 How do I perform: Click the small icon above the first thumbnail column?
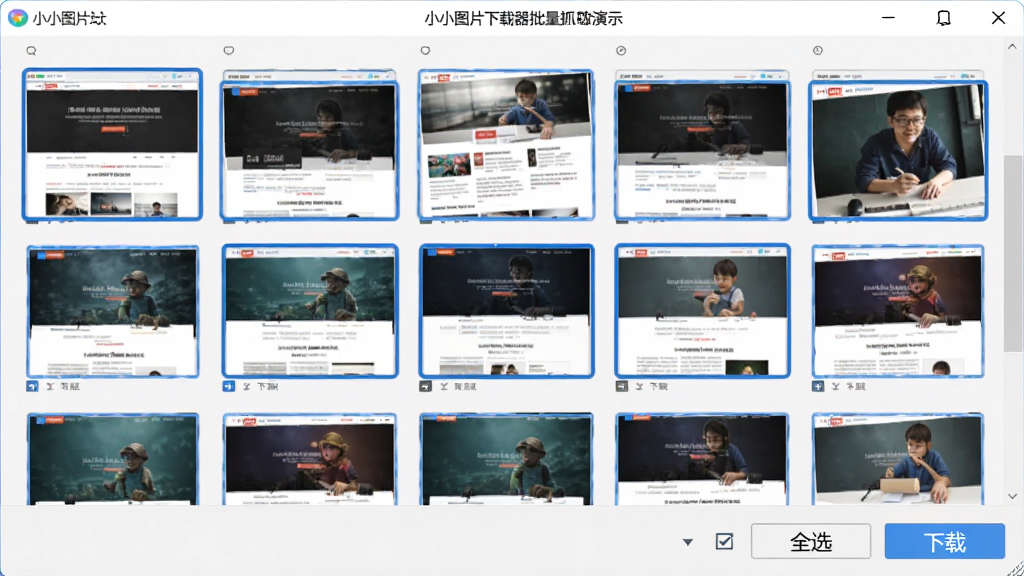[x=31, y=51]
